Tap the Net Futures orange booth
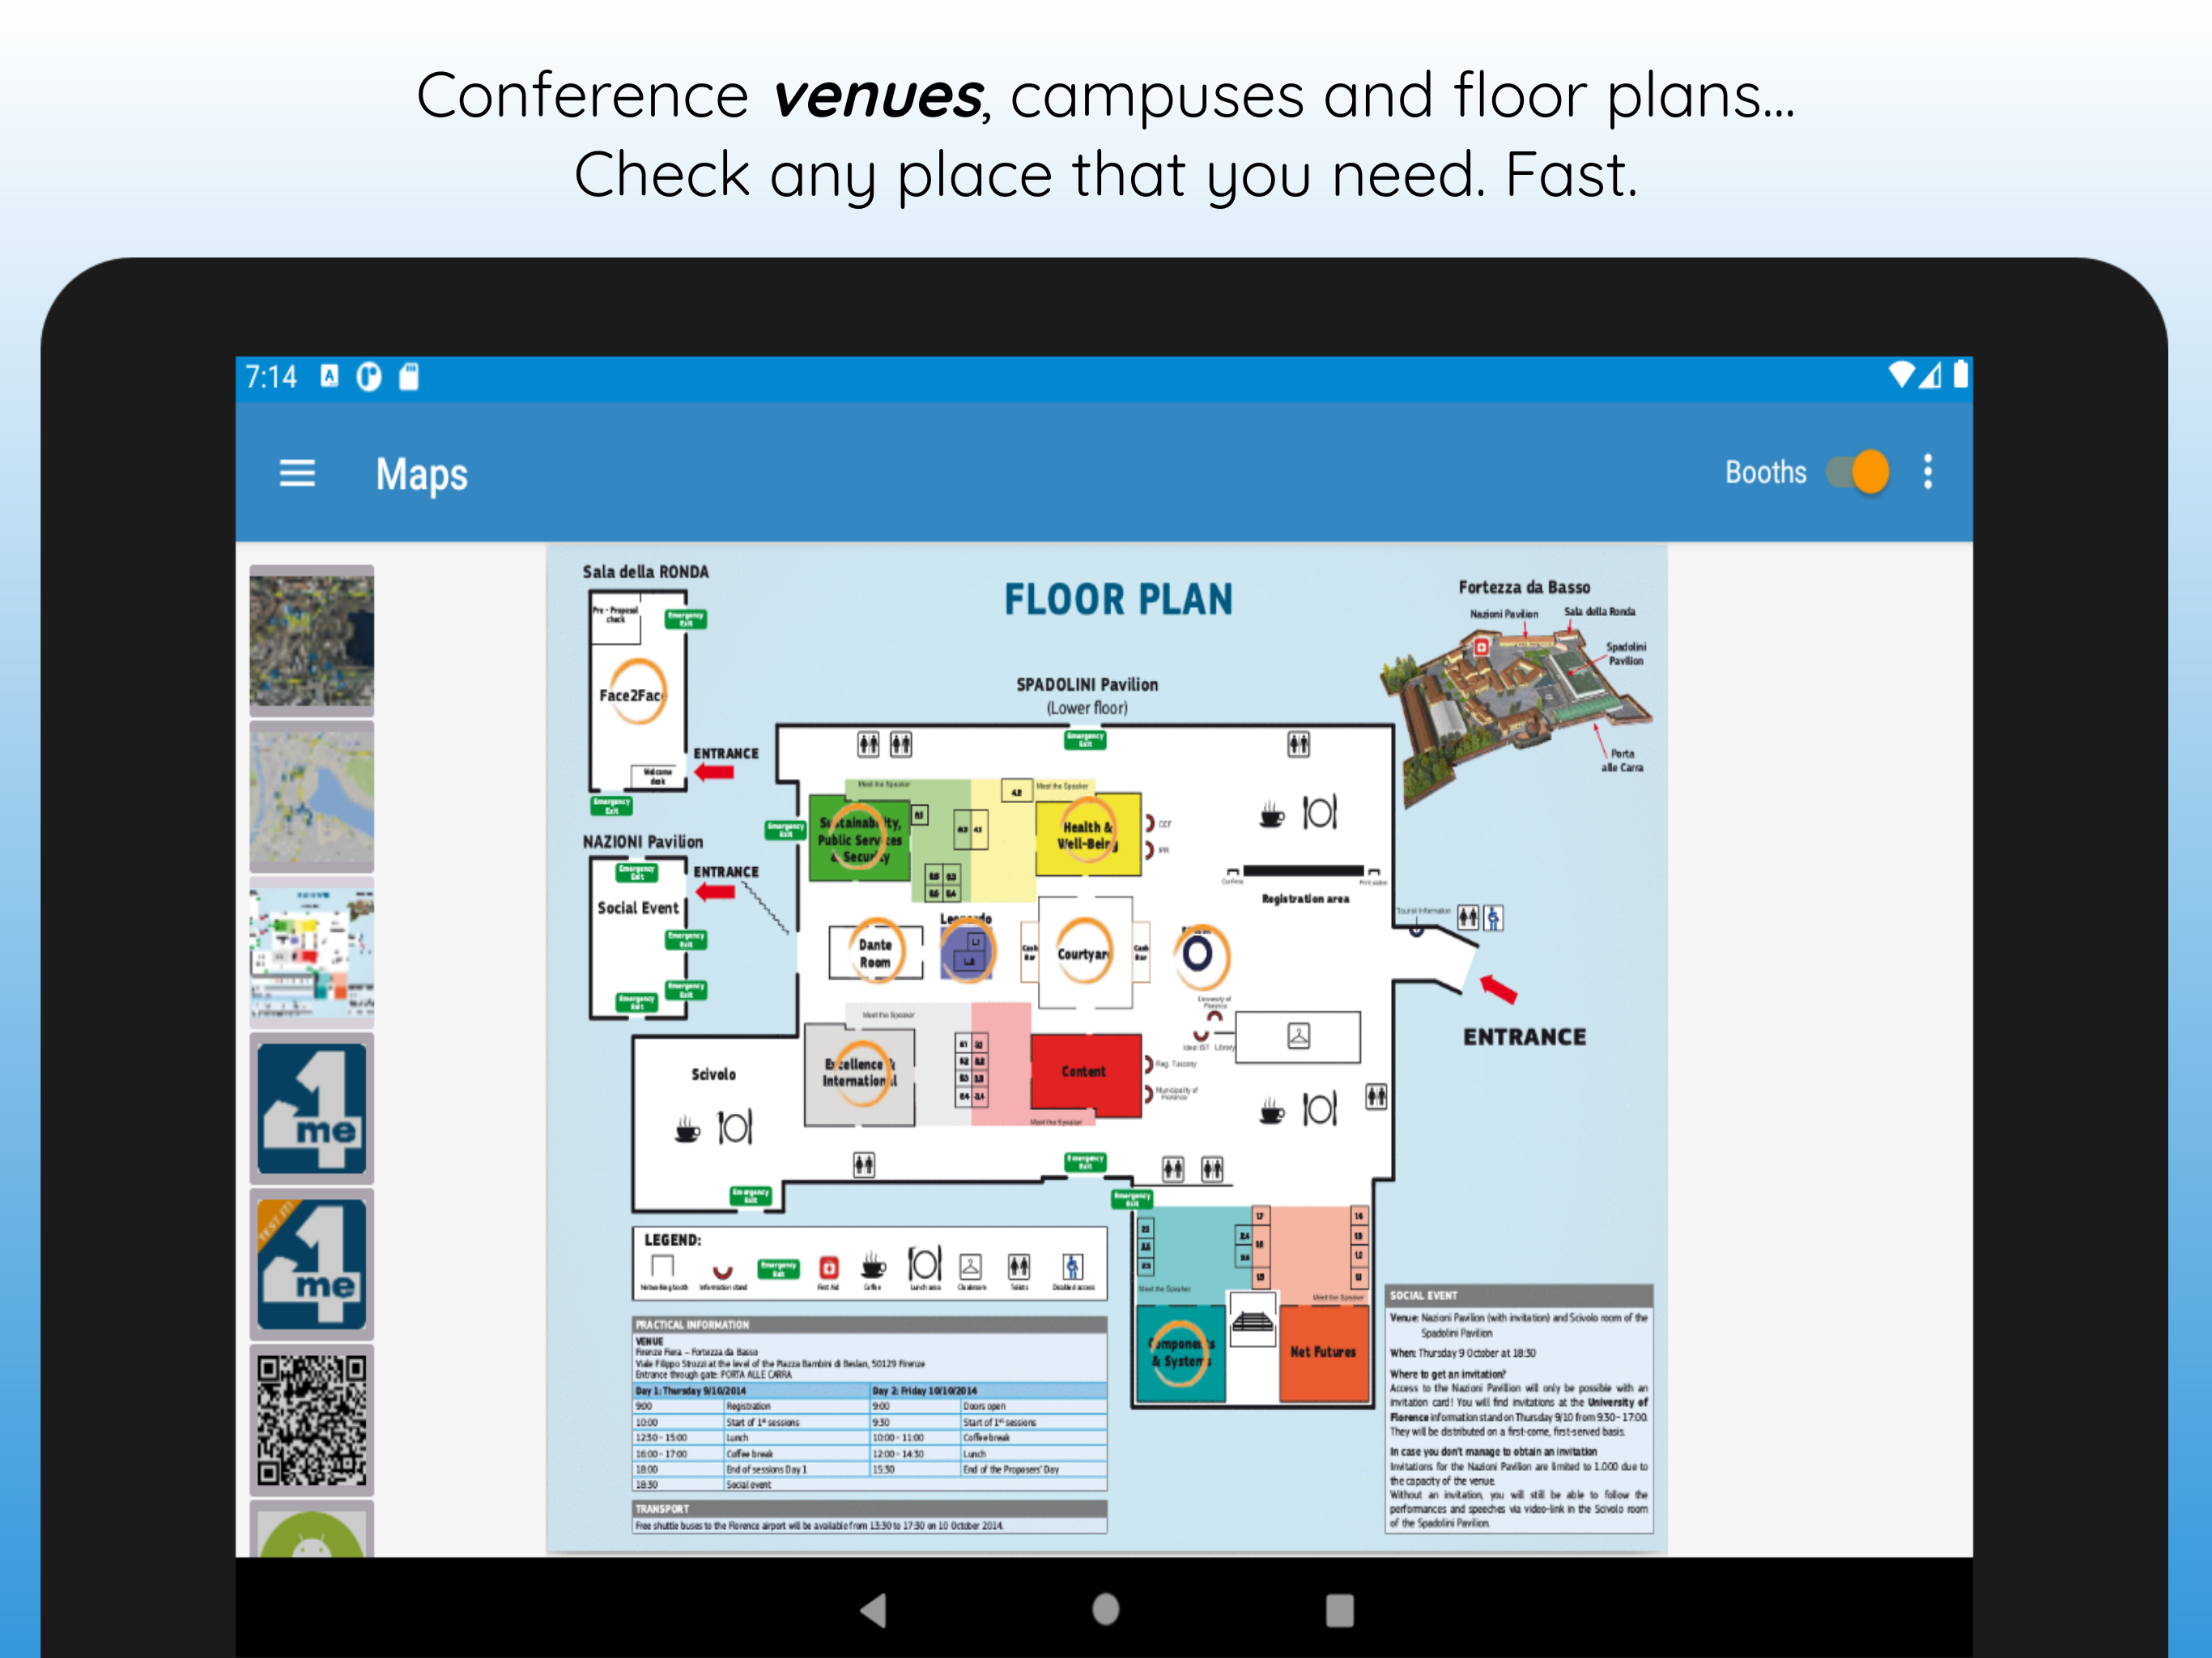This screenshot has height=1658, width=2212. click(x=1322, y=1352)
